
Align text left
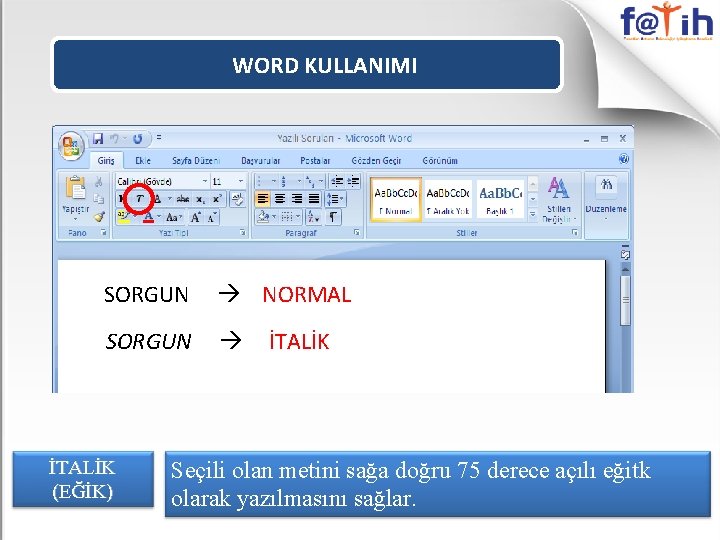point(263,199)
